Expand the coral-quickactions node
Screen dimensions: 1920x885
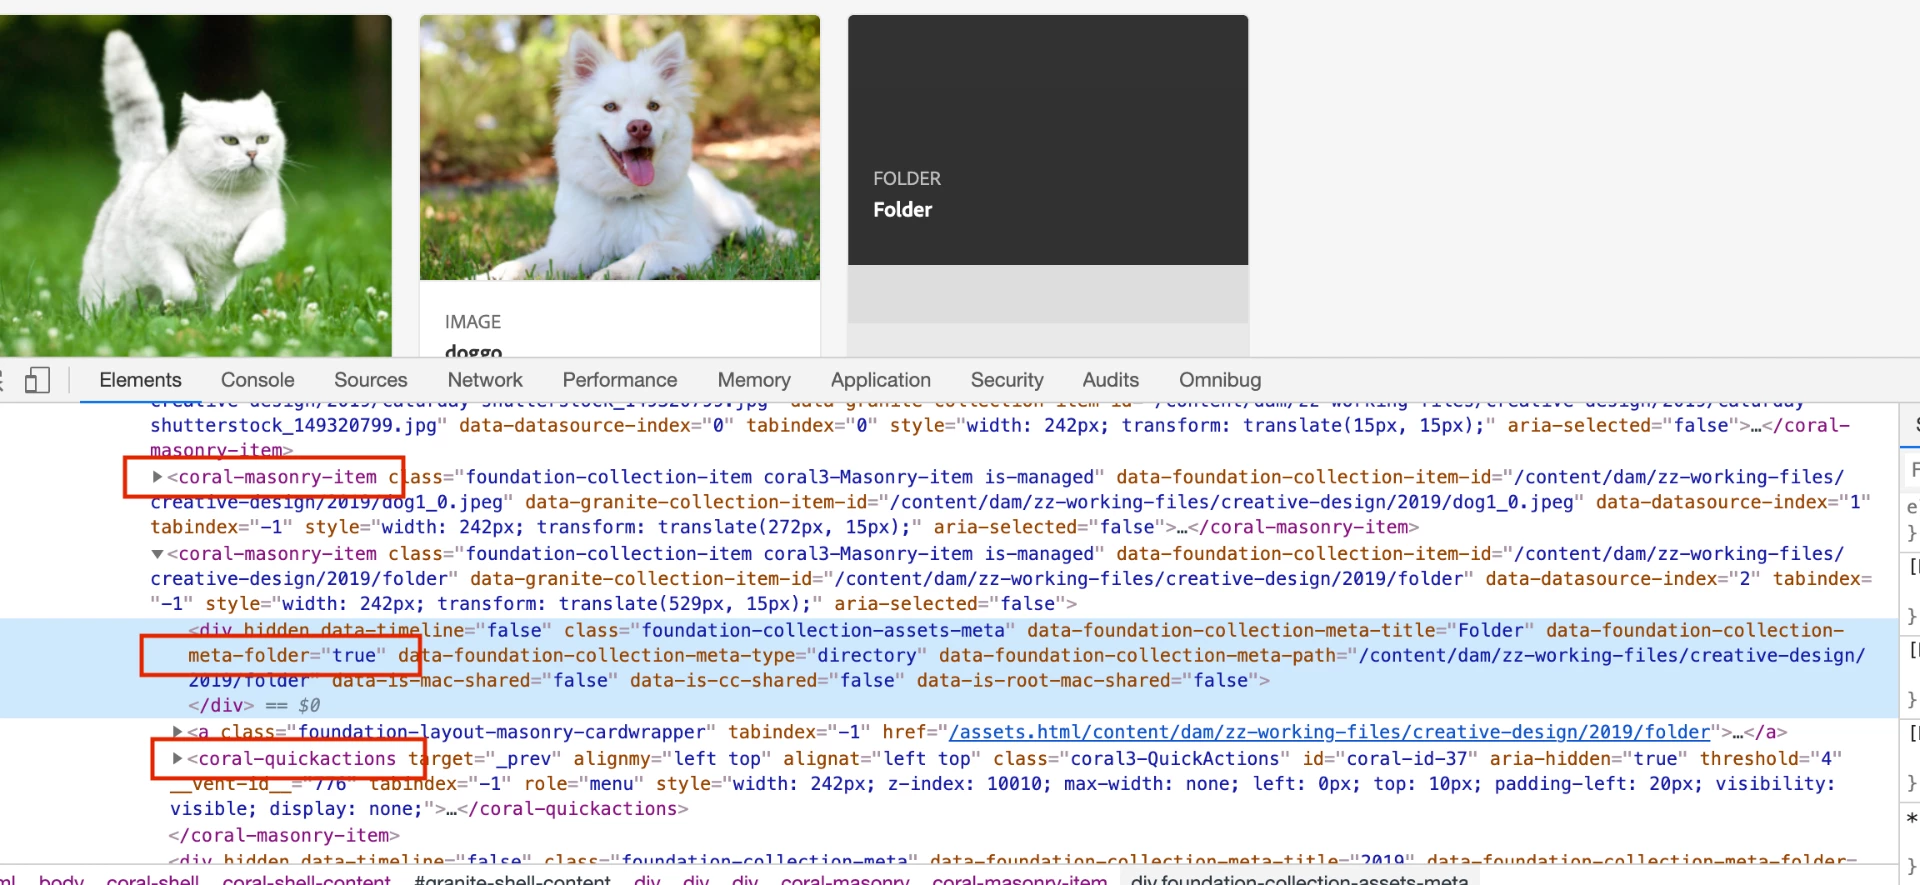pos(177,759)
